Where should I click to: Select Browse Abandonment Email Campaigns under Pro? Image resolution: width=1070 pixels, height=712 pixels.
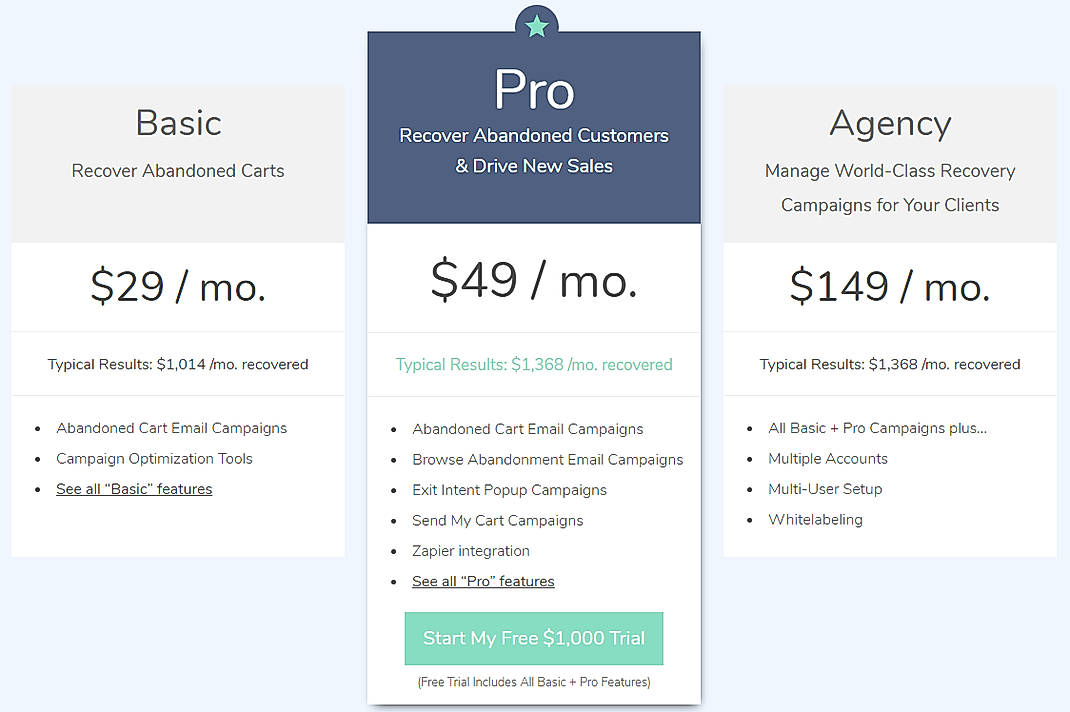tap(548, 459)
